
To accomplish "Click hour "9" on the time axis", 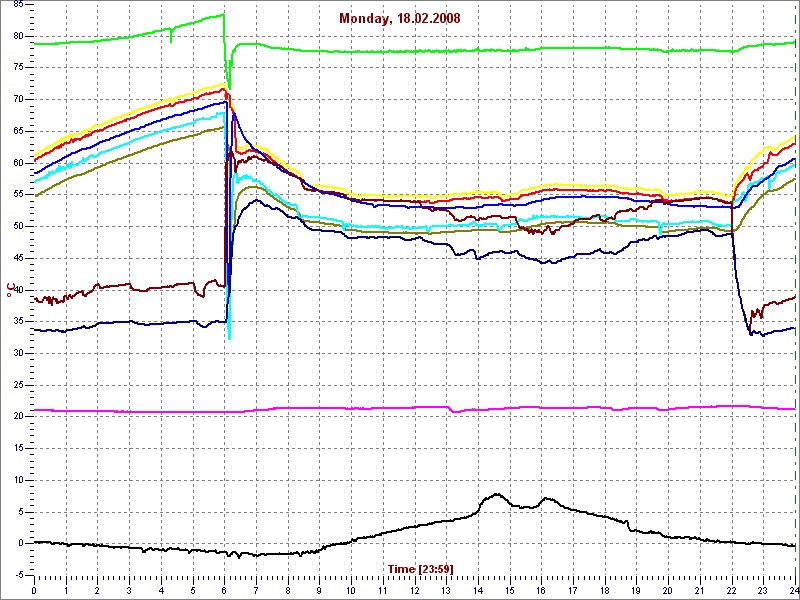I will pyautogui.click(x=319, y=589).
